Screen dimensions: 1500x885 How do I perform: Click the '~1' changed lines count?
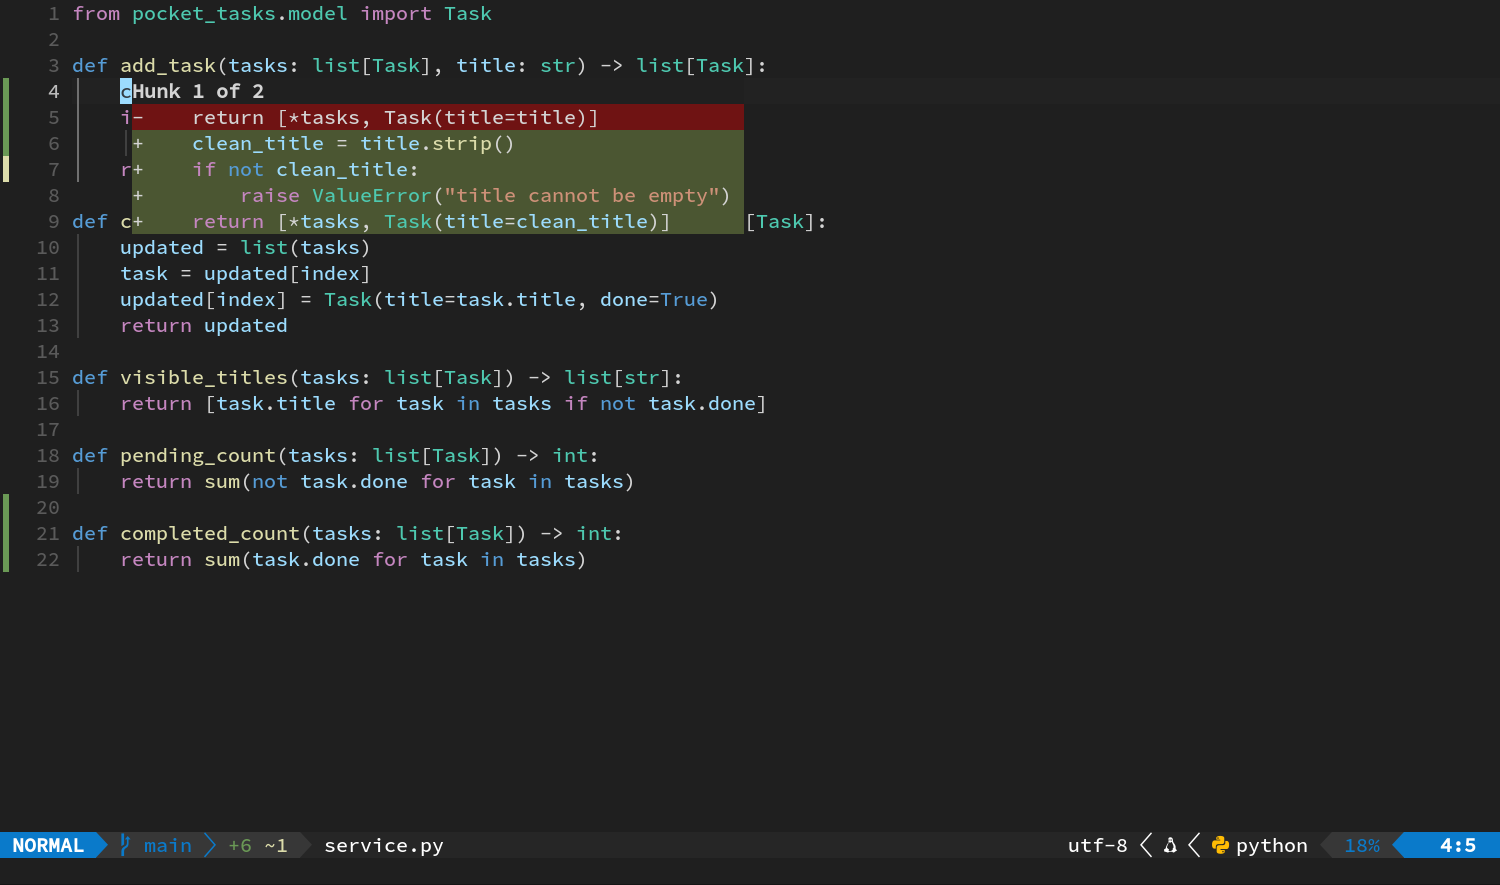276,845
